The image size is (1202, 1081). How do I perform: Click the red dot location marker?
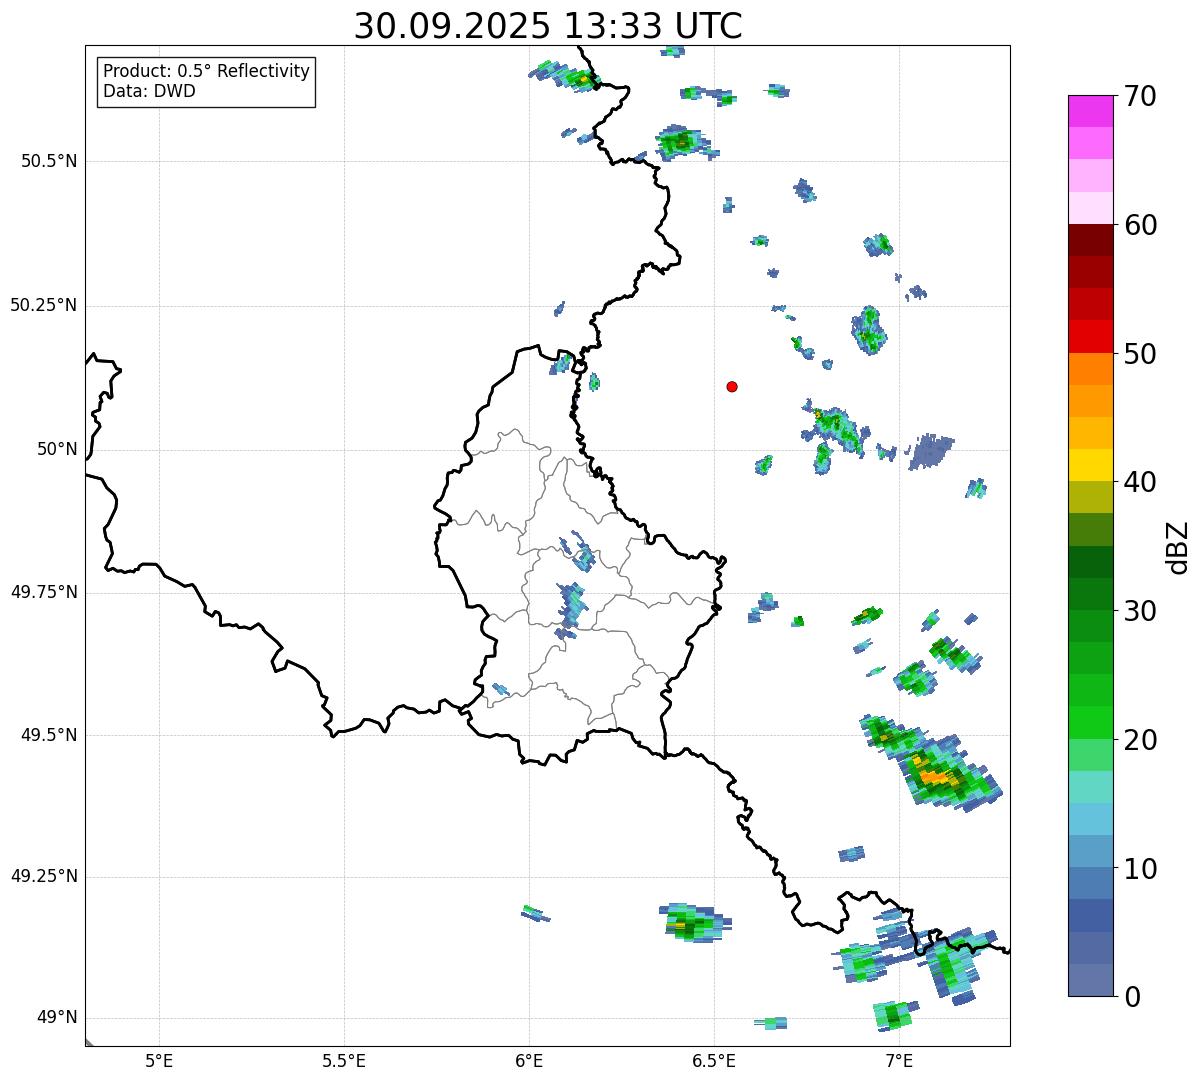point(732,386)
